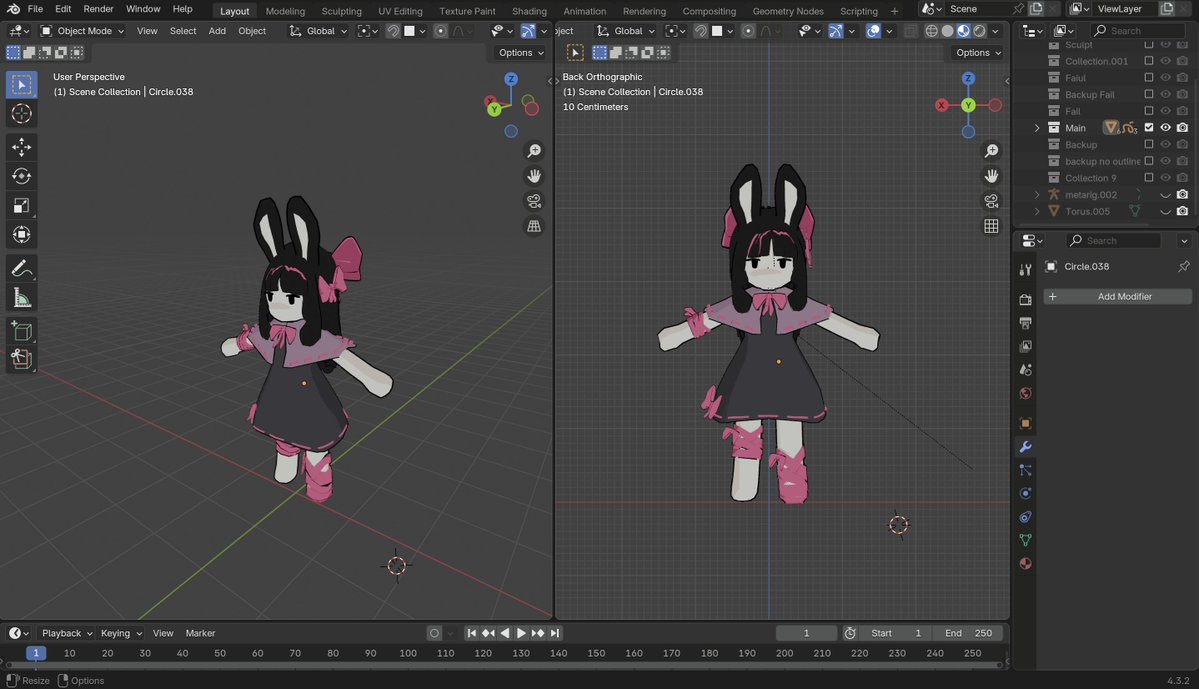Switch to rendered shading in the right viewport

[x=980, y=31]
